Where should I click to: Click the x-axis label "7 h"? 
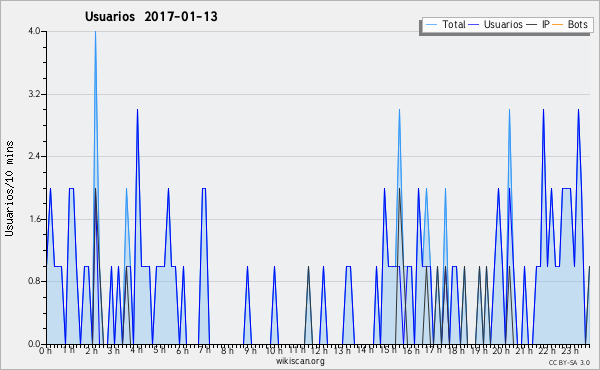tap(204, 350)
